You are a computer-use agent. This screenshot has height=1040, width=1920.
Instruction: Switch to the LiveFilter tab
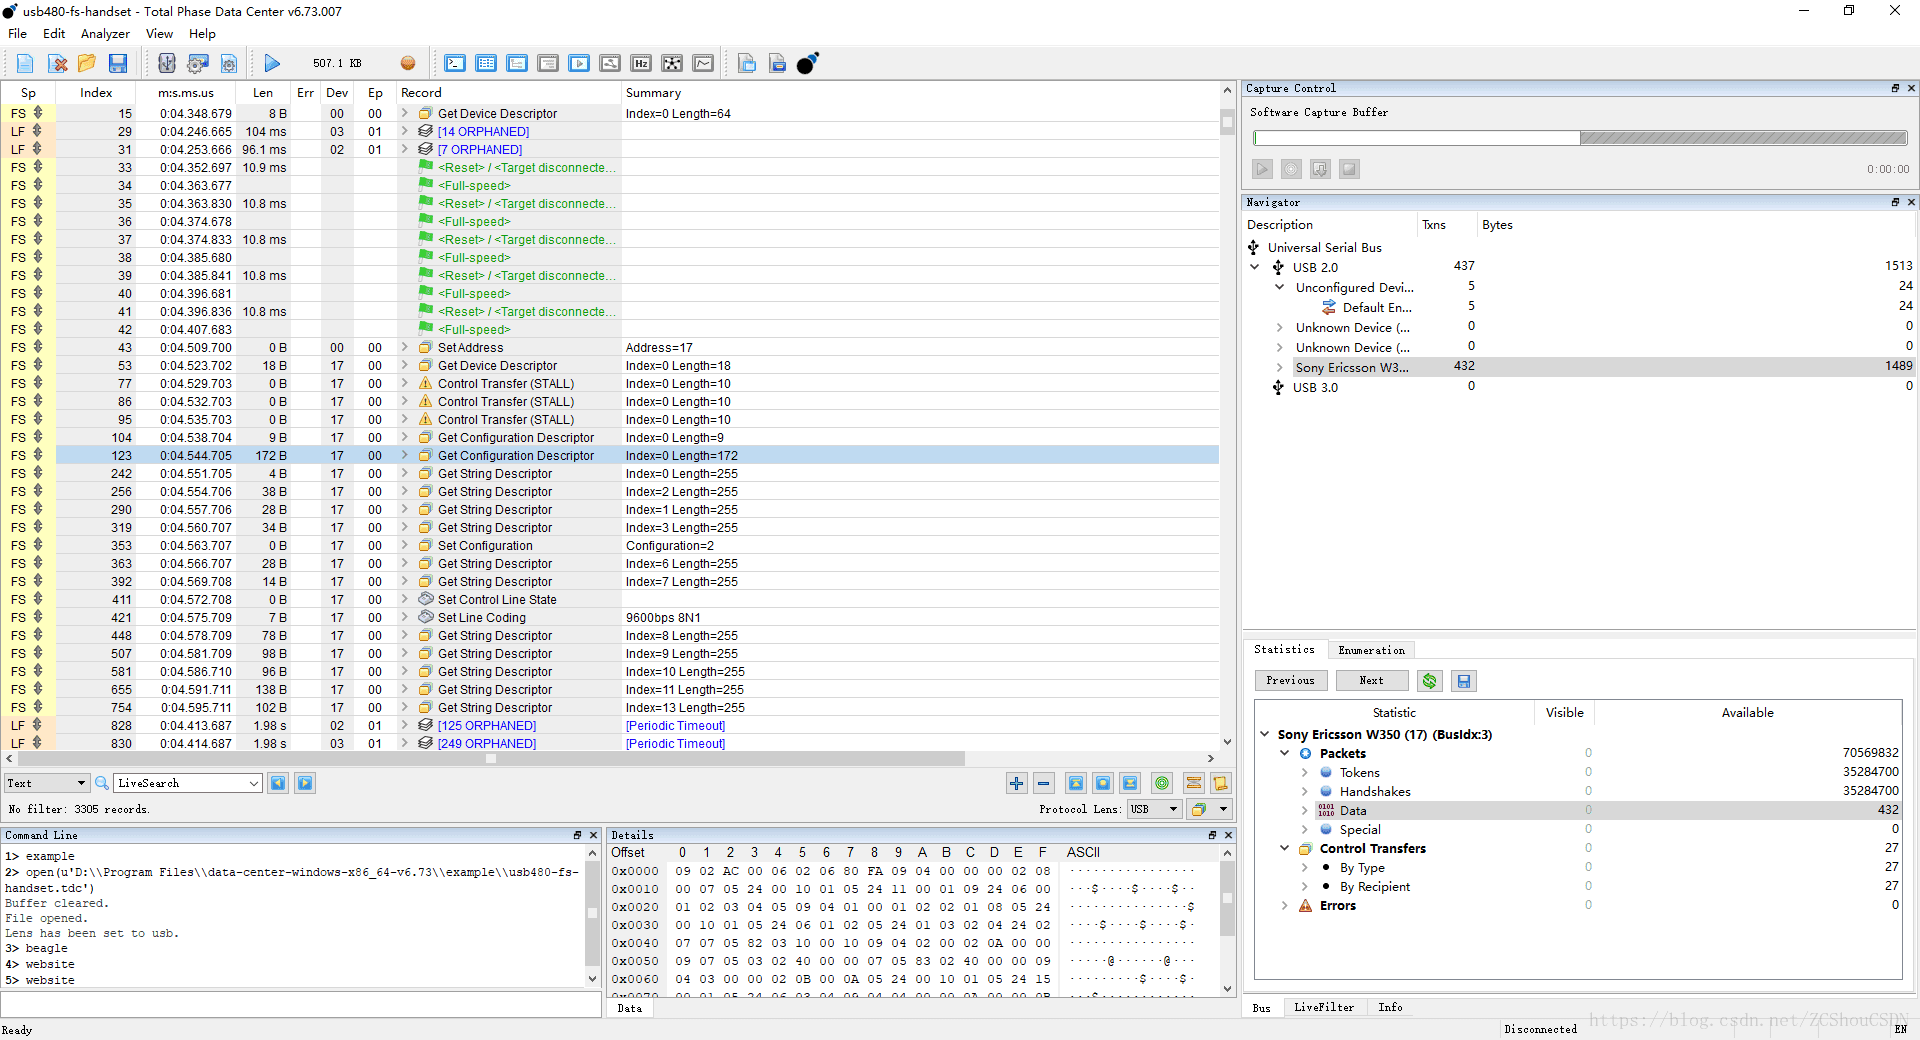point(1323,1008)
